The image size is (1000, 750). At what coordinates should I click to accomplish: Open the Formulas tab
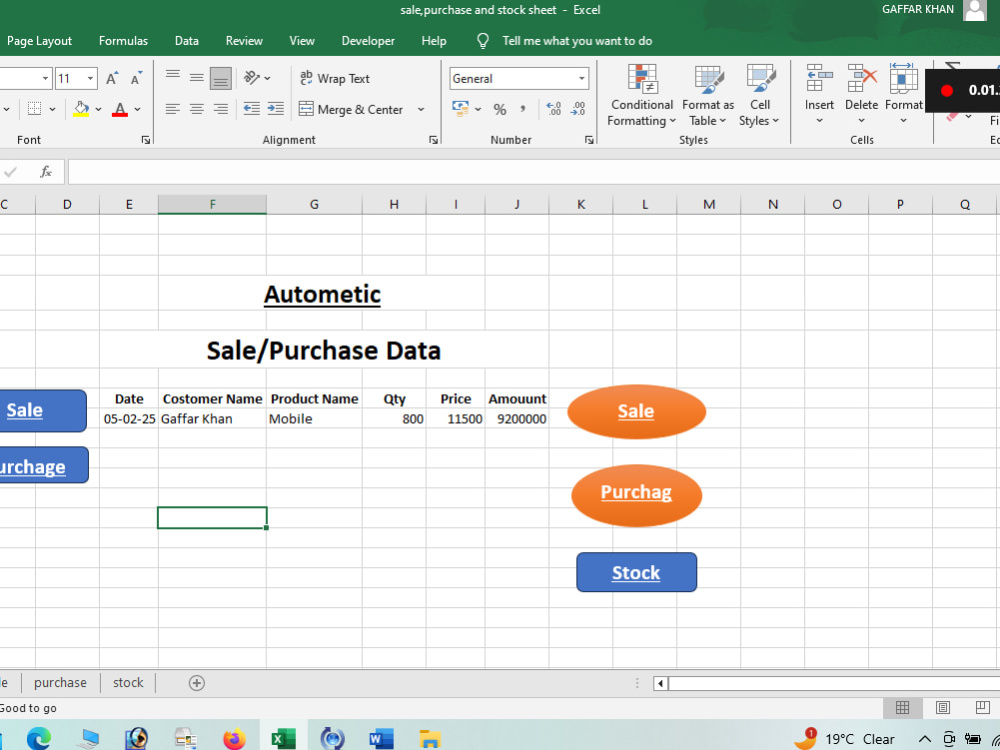click(123, 41)
